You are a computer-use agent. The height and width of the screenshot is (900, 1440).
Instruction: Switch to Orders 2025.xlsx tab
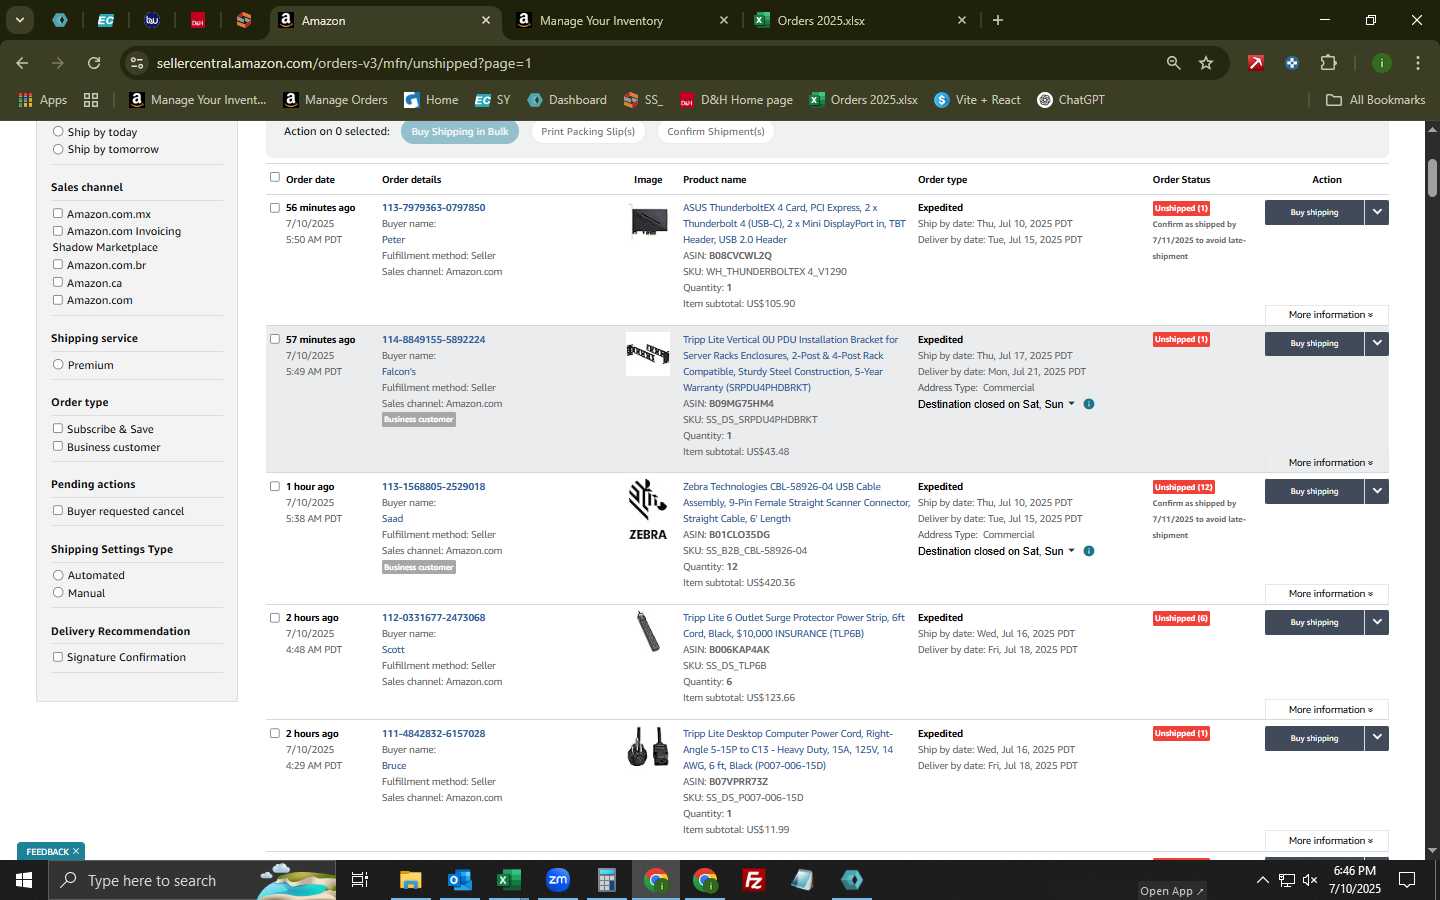pos(821,20)
